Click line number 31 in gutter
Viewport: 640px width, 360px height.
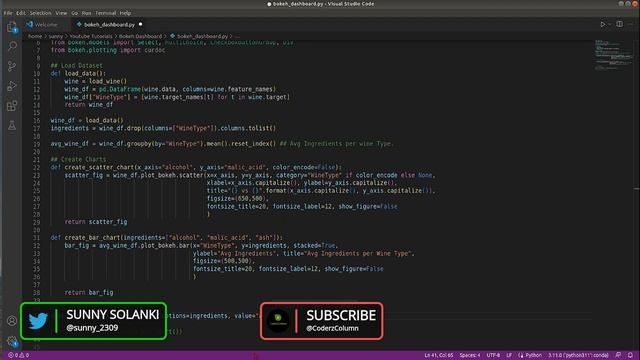(37, 238)
